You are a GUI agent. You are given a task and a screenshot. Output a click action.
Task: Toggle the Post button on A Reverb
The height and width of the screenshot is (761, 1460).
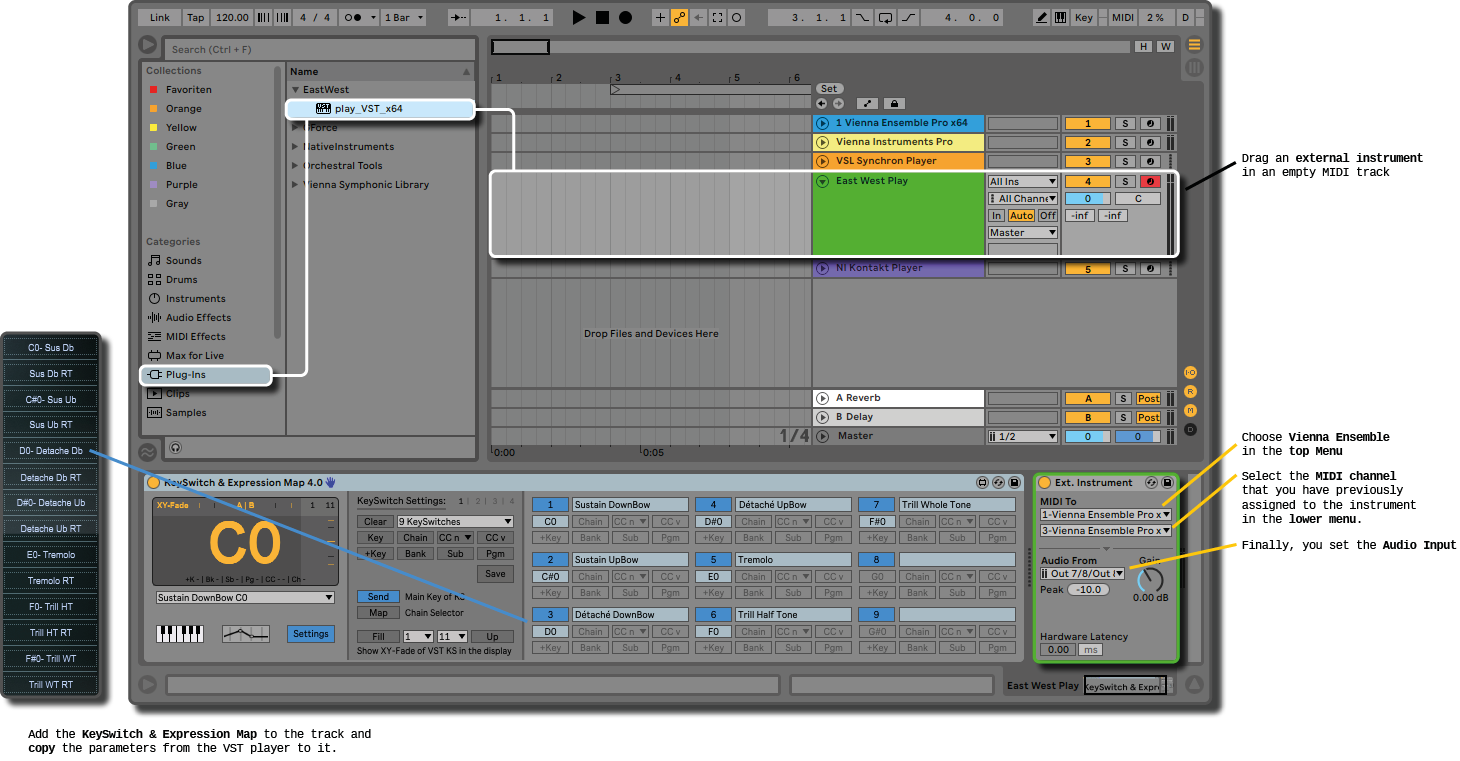(x=1149, y=399)
